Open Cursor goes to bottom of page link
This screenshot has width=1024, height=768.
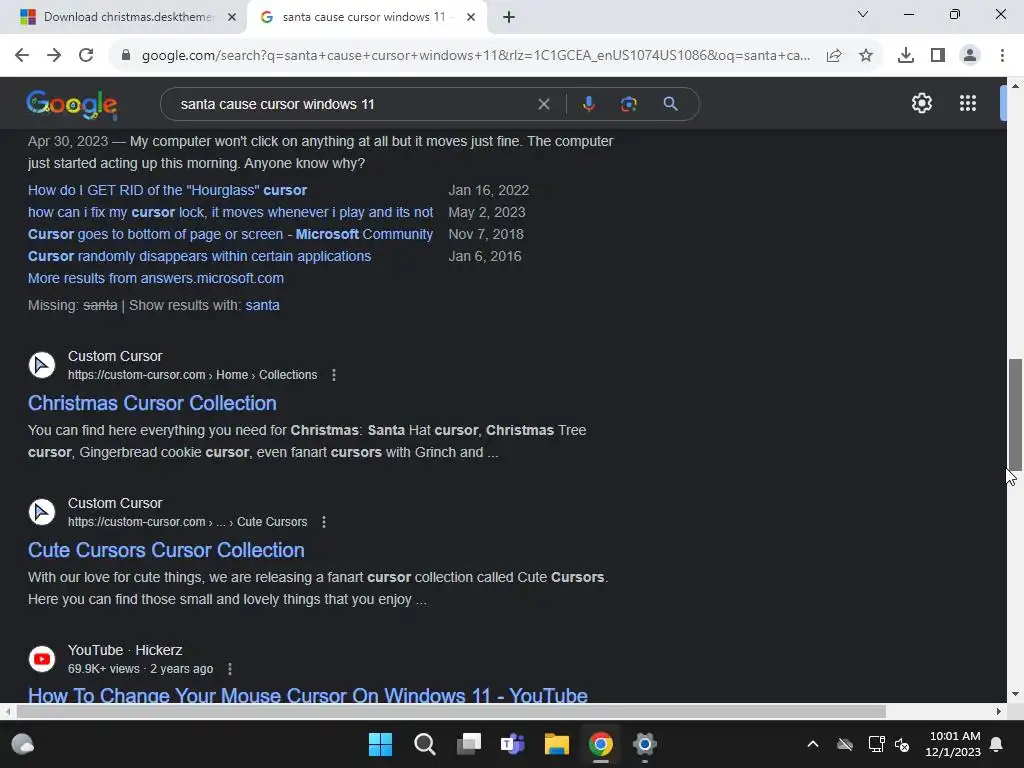[231, 234]
